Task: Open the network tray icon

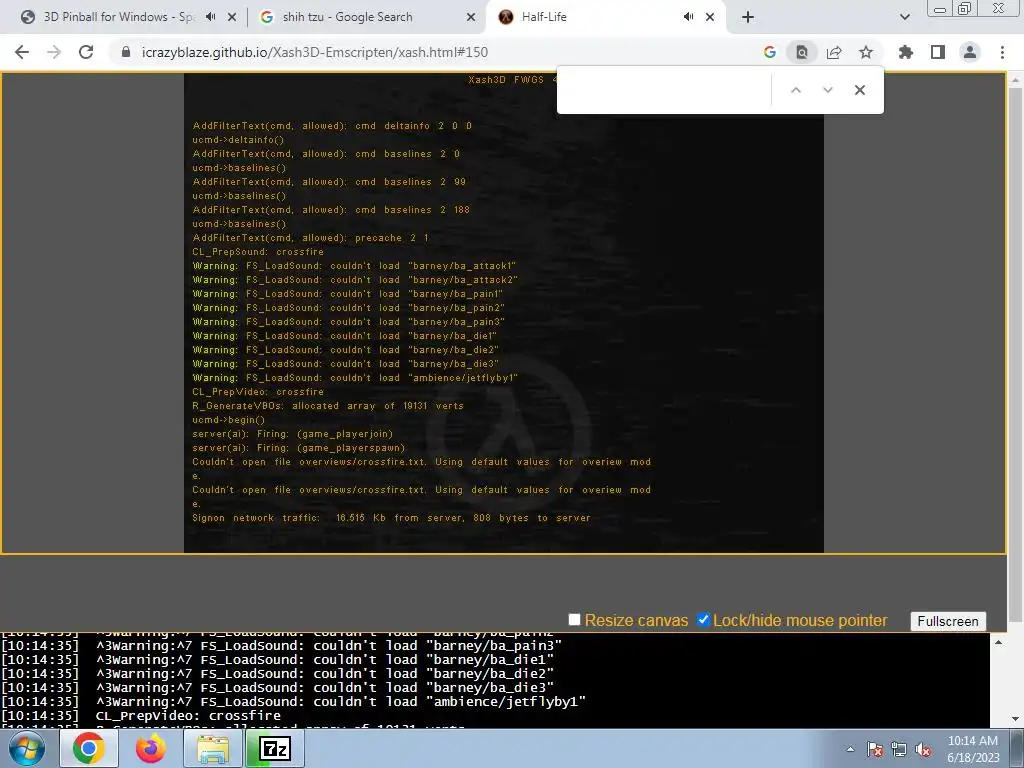Action: pyautogui.click(x=899, y=749)
